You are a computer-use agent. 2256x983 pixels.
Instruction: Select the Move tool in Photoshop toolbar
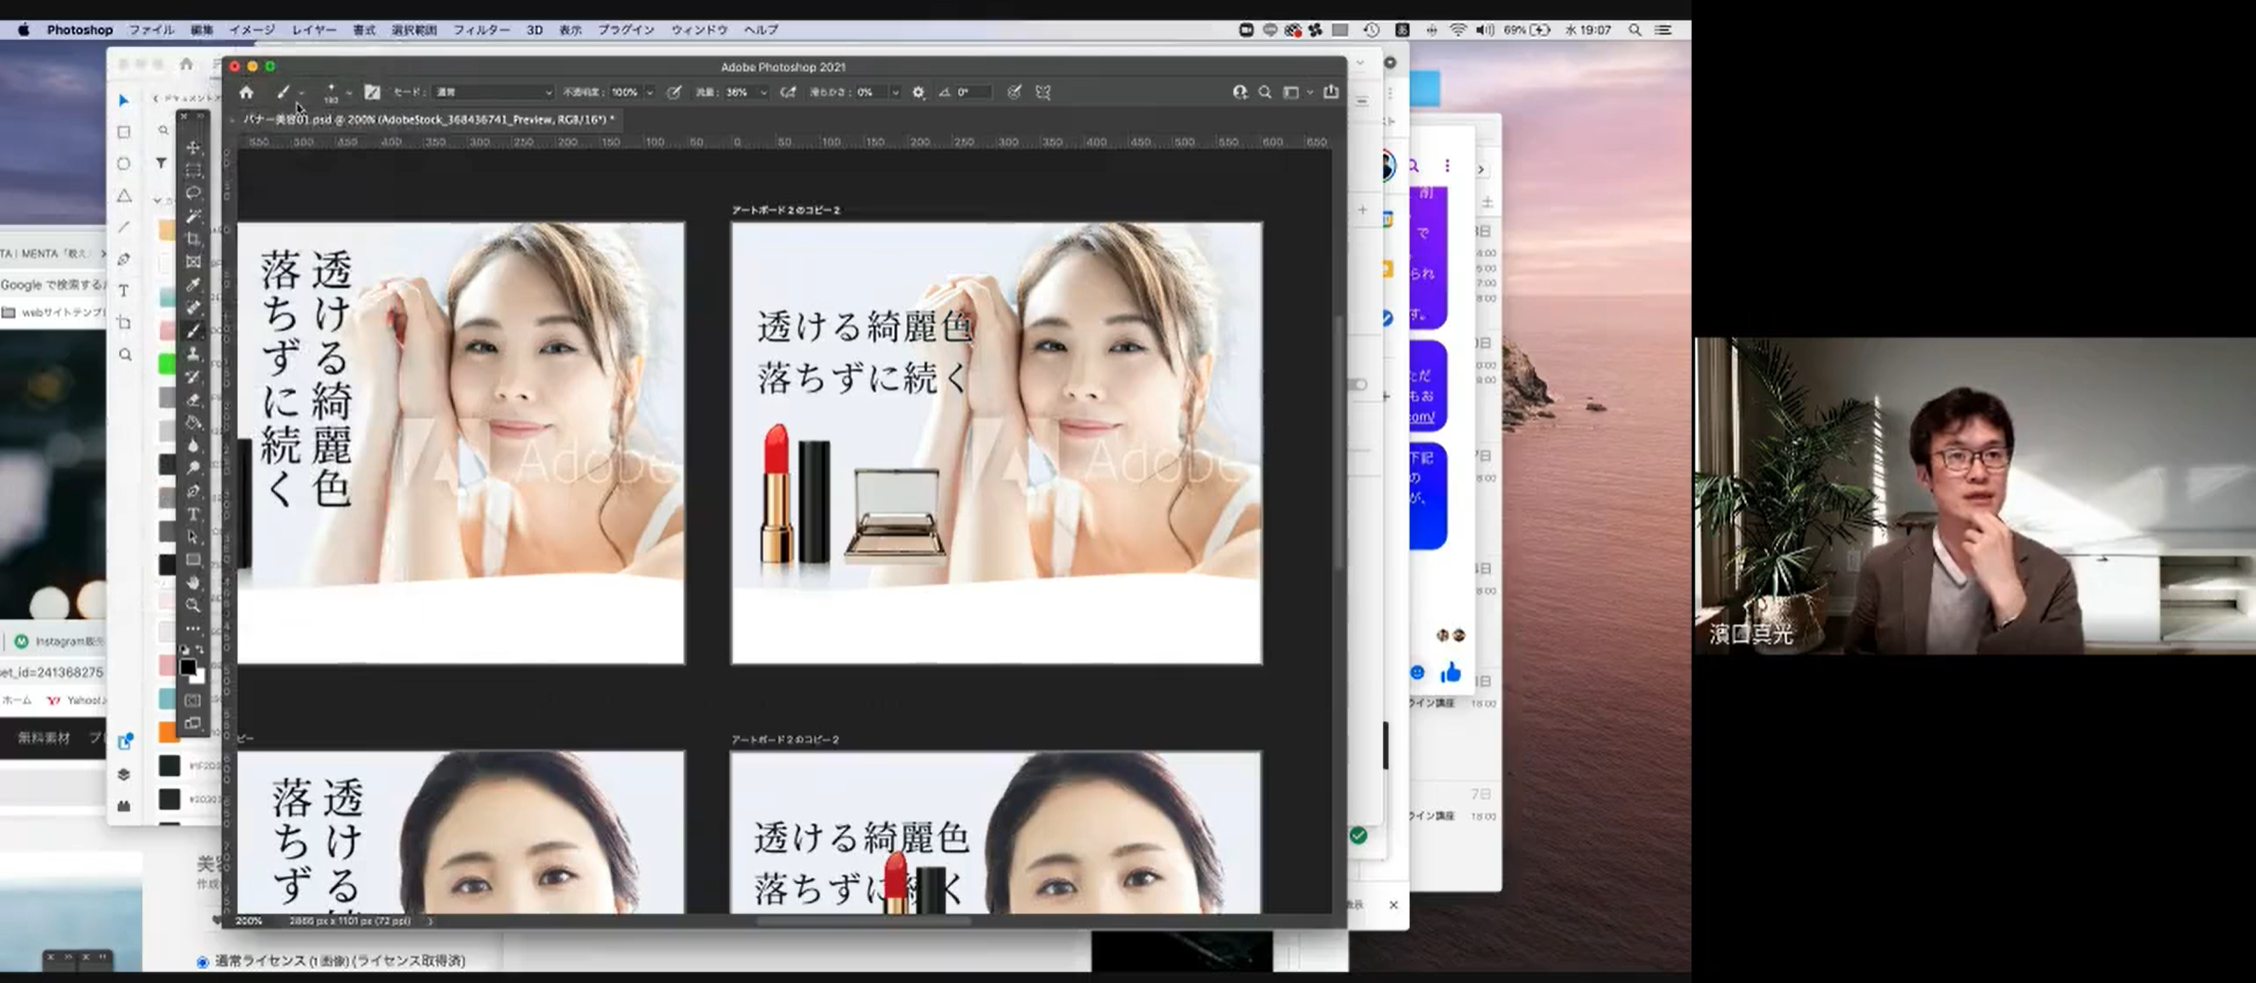point(193,147)
